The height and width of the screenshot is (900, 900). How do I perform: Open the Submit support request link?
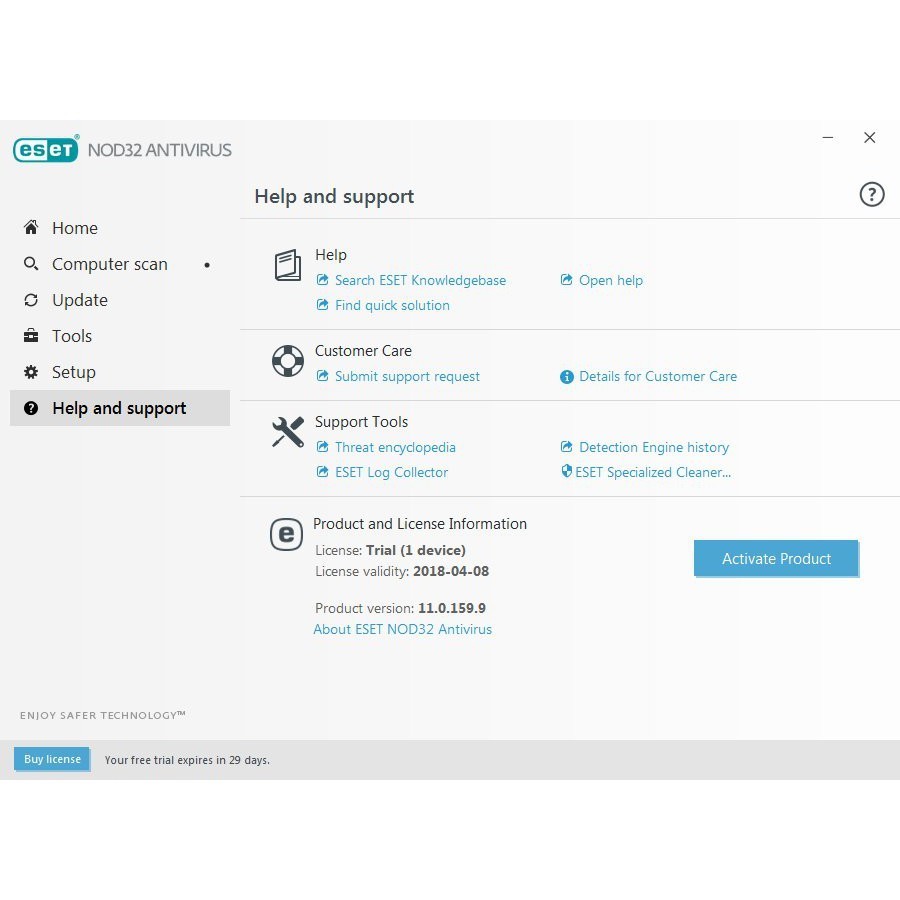[407, 376]
